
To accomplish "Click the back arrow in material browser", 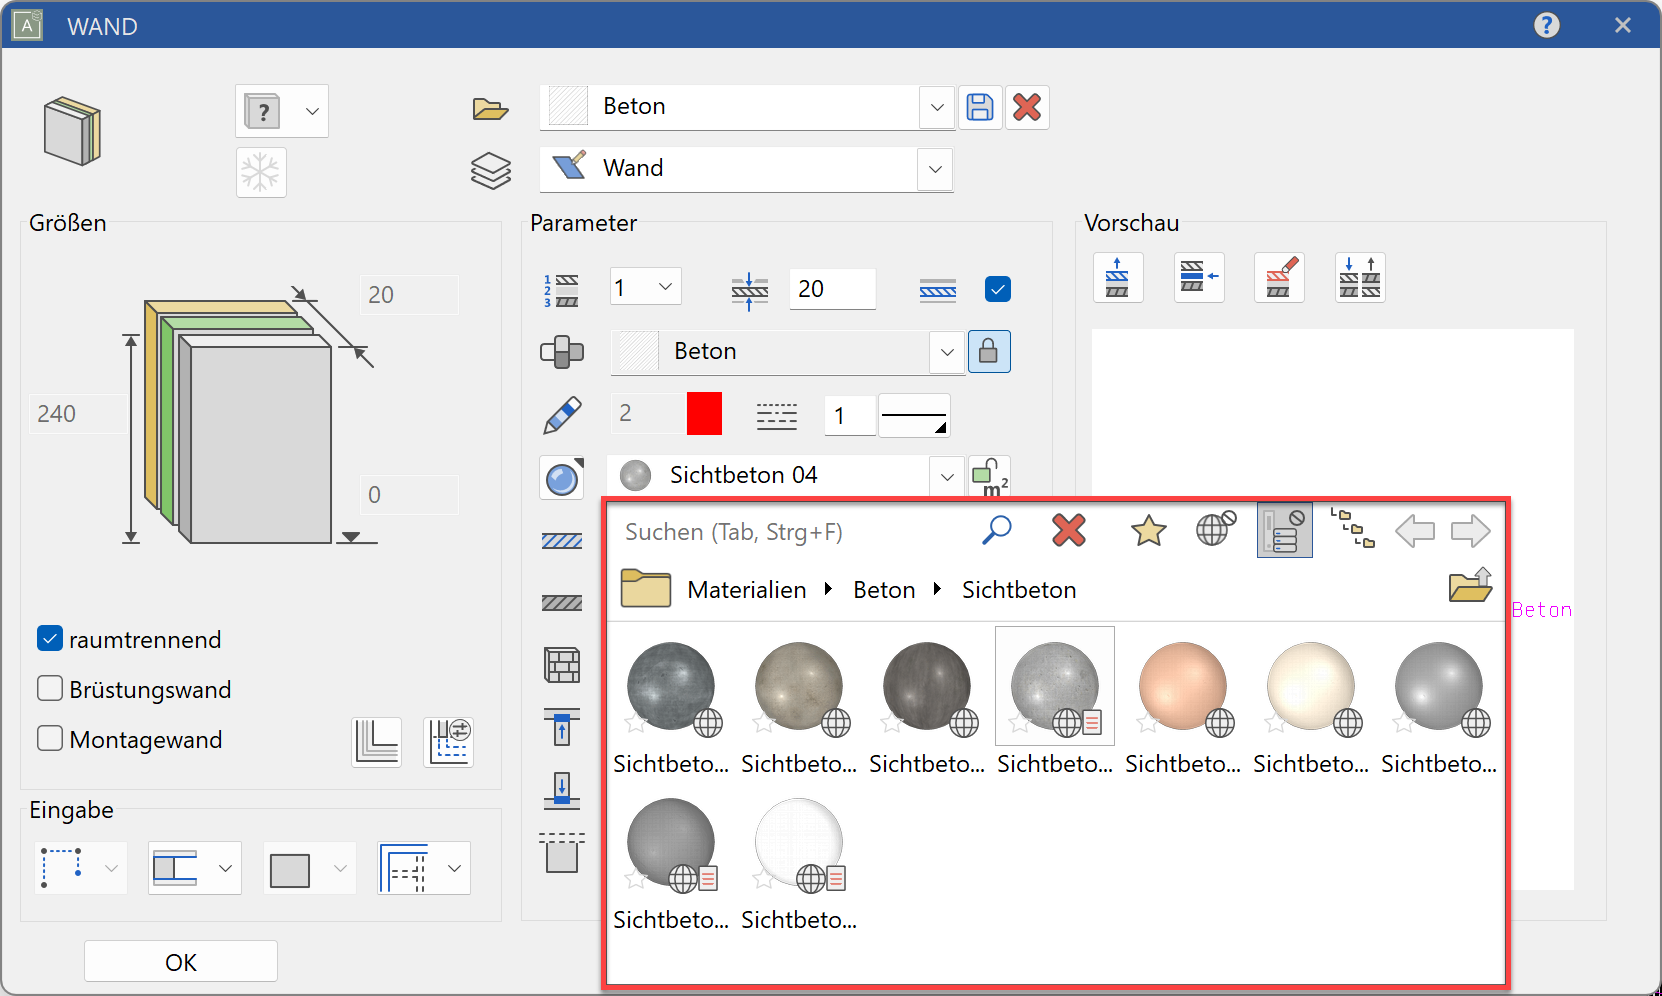I will click(x=1414, y=530).
